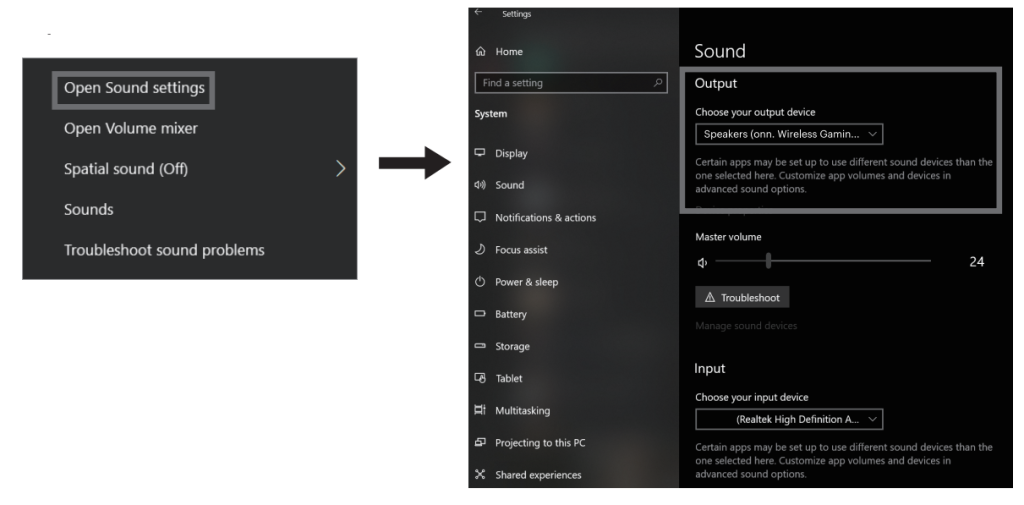Click the Sound speaker icon in sidebar
This screenshot has width=1024, height=505.
coord(480,185)
